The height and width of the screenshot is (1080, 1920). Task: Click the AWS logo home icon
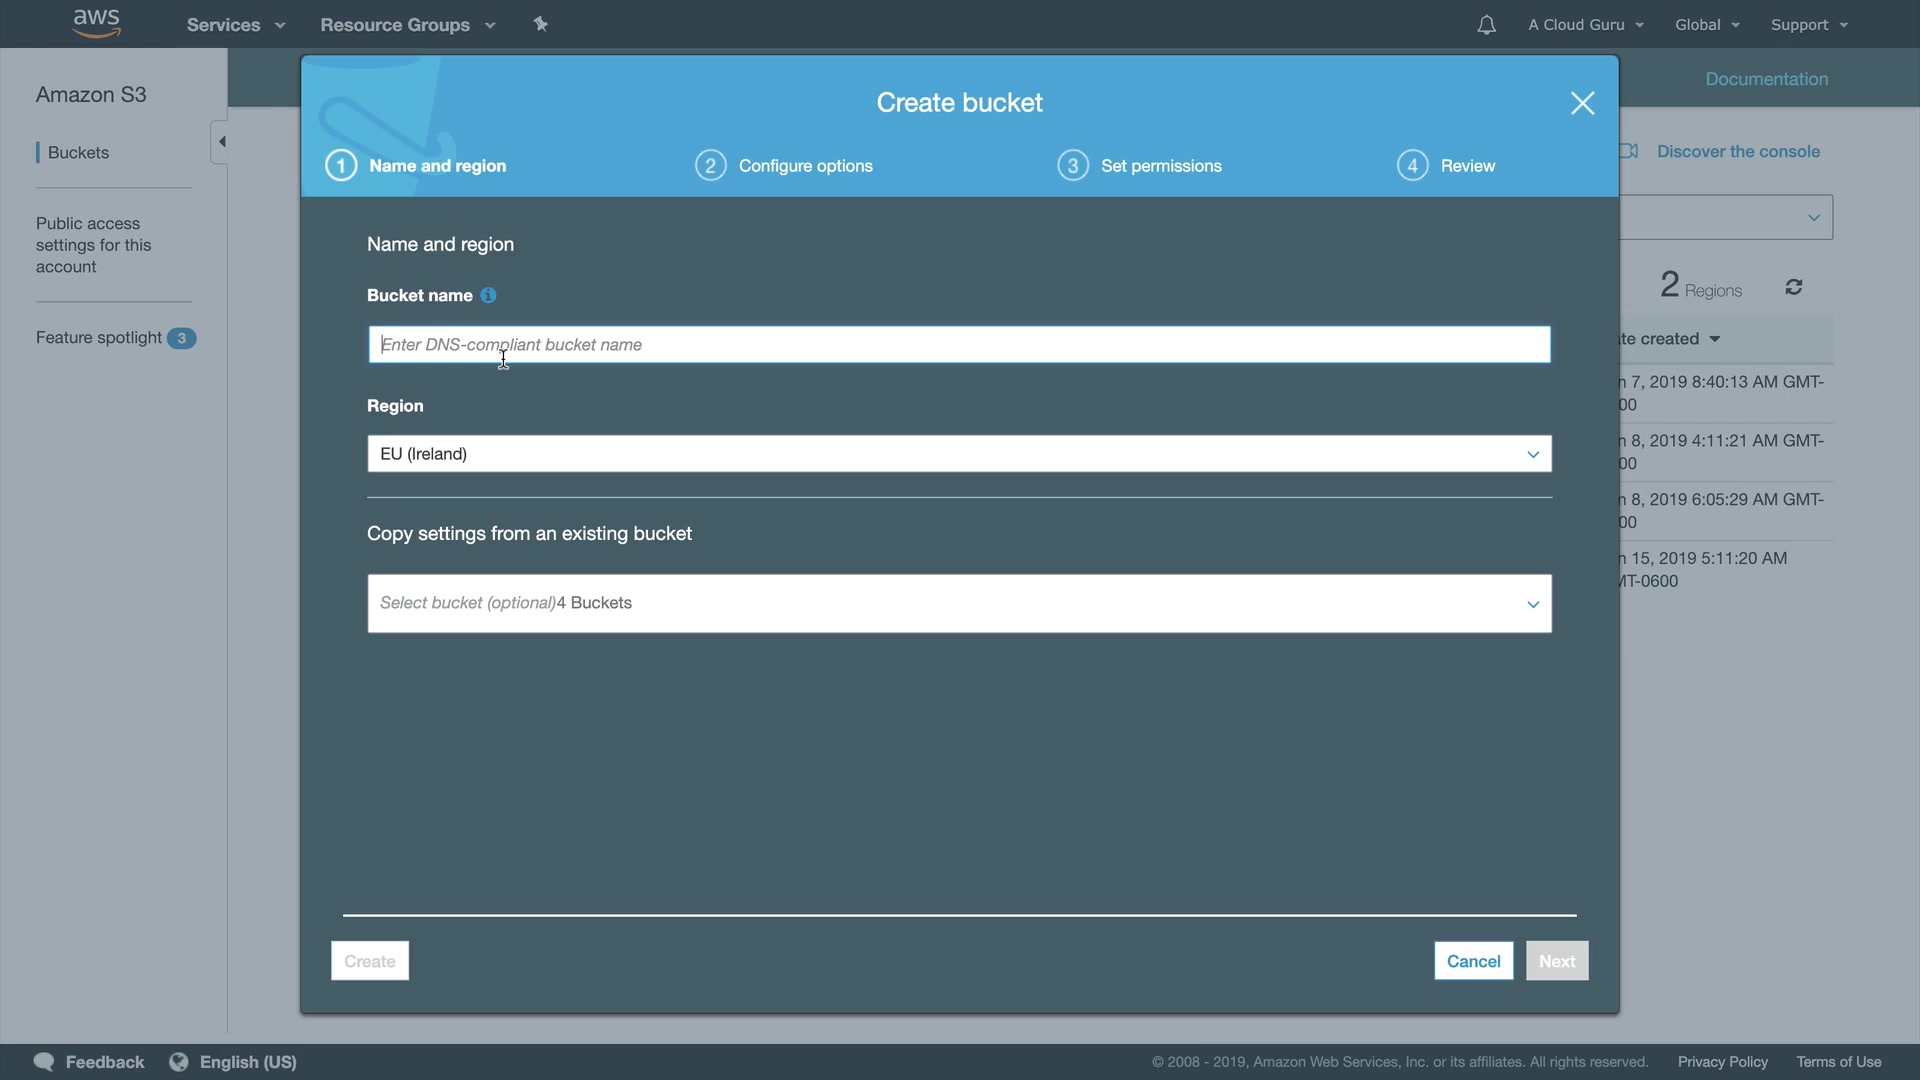(x=97, y=23)
